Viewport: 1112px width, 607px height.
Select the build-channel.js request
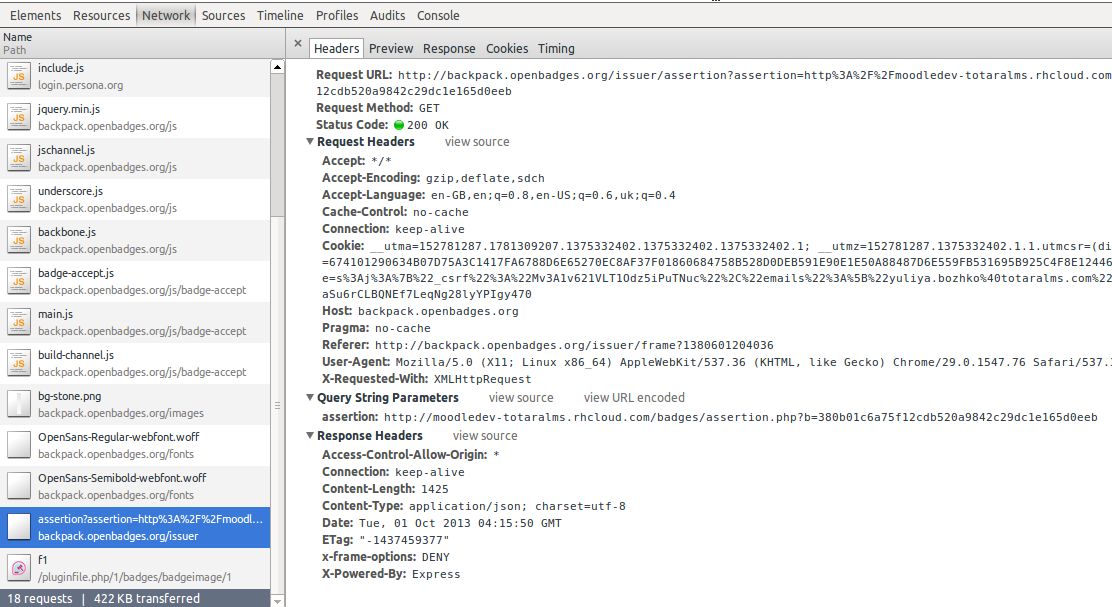[135, 364]
